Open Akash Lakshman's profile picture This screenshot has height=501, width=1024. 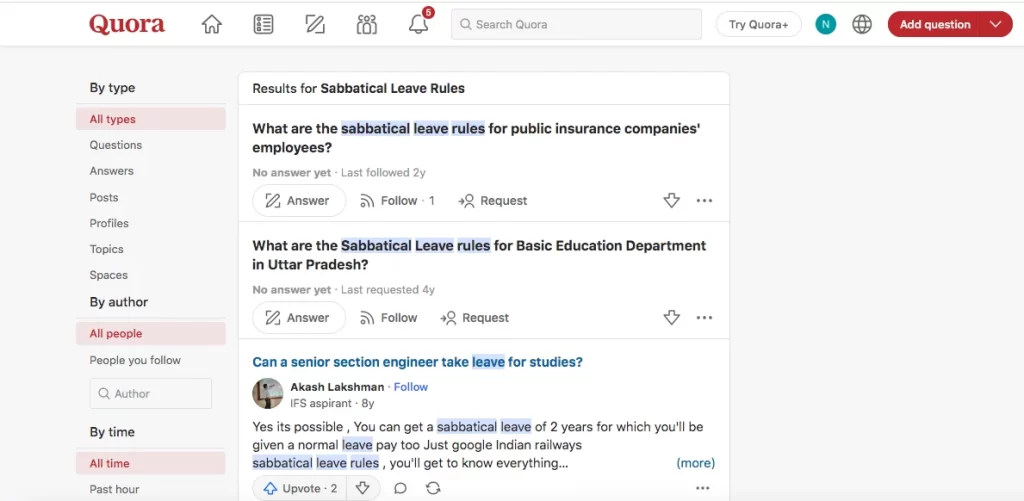point(268,393)
